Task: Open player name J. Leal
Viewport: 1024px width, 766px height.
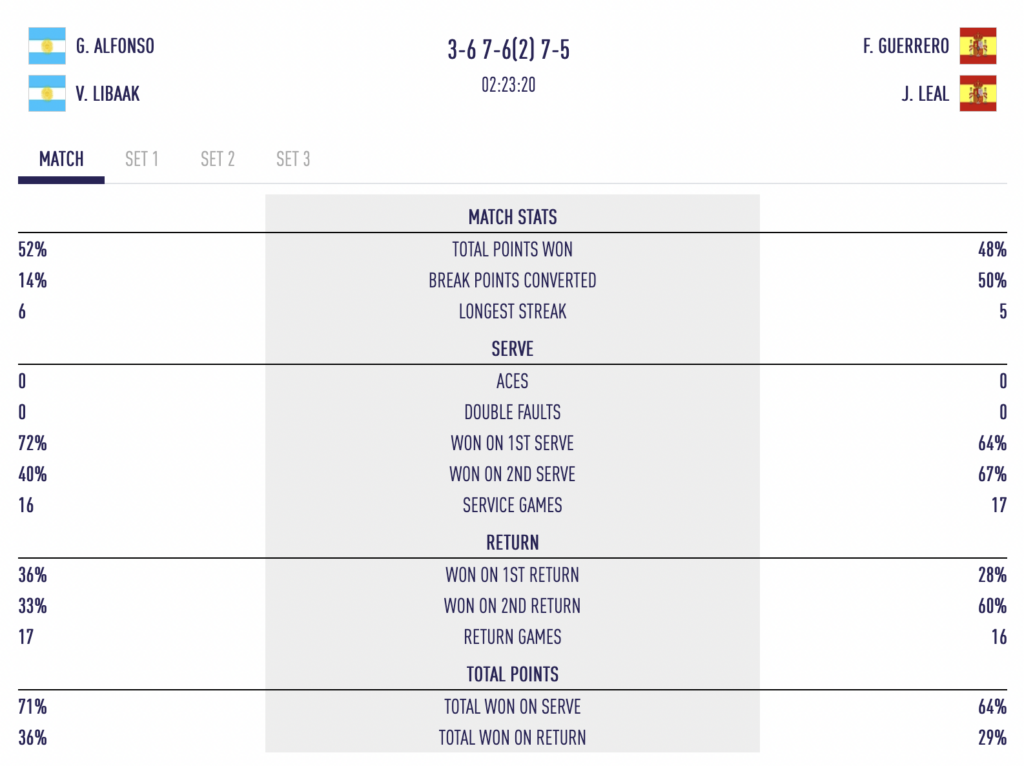Action: pos(925,94)
